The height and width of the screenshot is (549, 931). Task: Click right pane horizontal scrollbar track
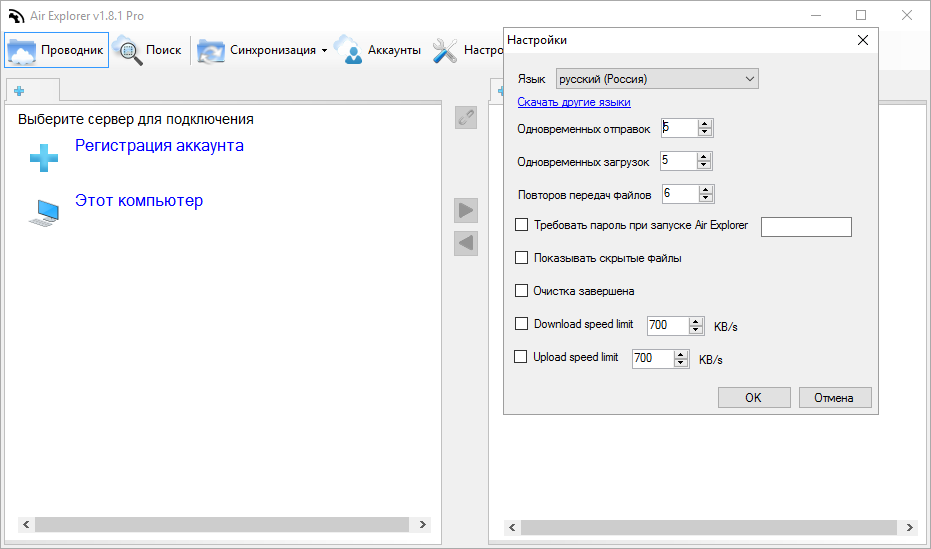coord(709,527)
